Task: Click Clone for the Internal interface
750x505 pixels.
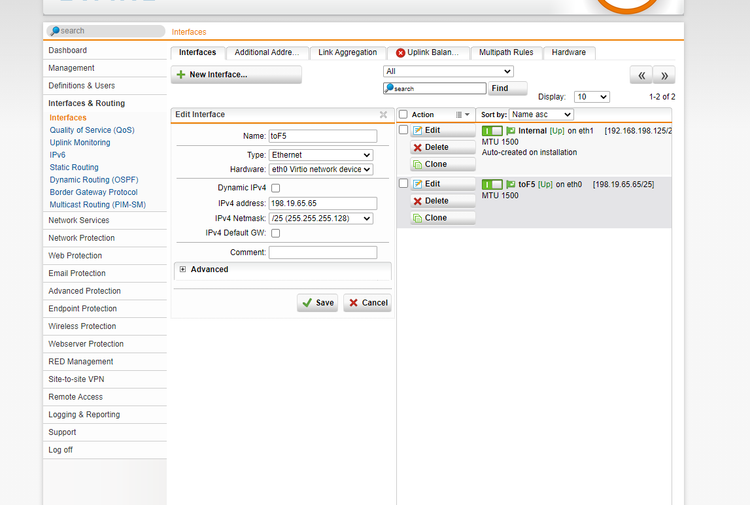Action: coord(442,164)
